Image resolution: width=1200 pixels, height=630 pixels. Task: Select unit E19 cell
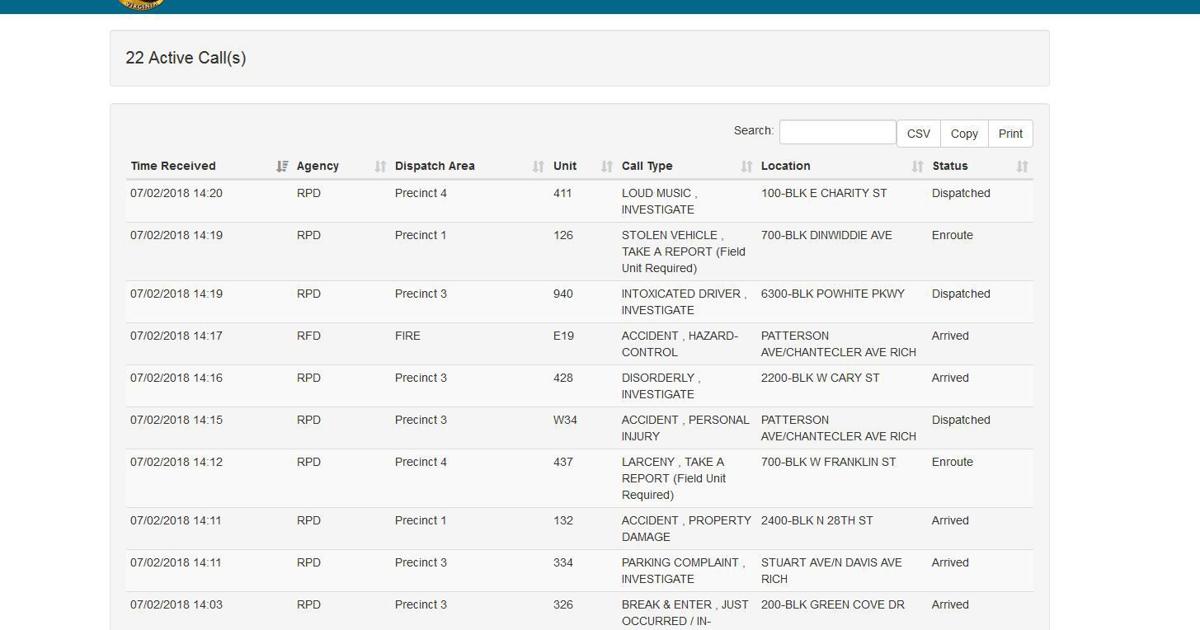564,336
